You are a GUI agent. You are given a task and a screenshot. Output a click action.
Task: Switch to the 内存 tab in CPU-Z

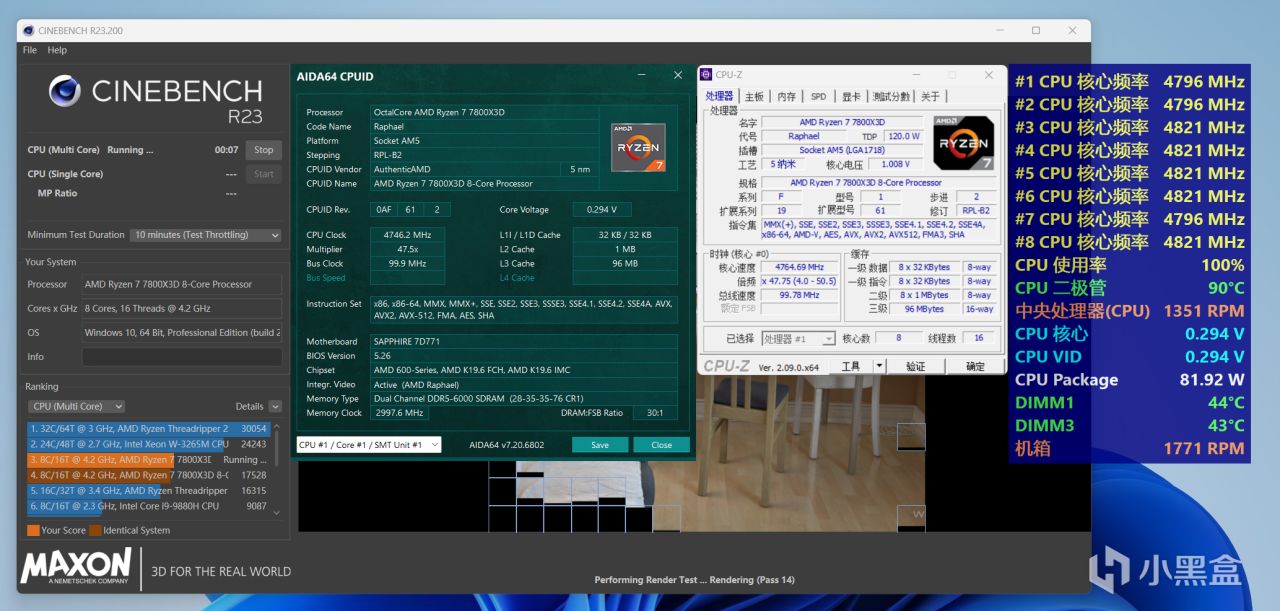[787, 97]
